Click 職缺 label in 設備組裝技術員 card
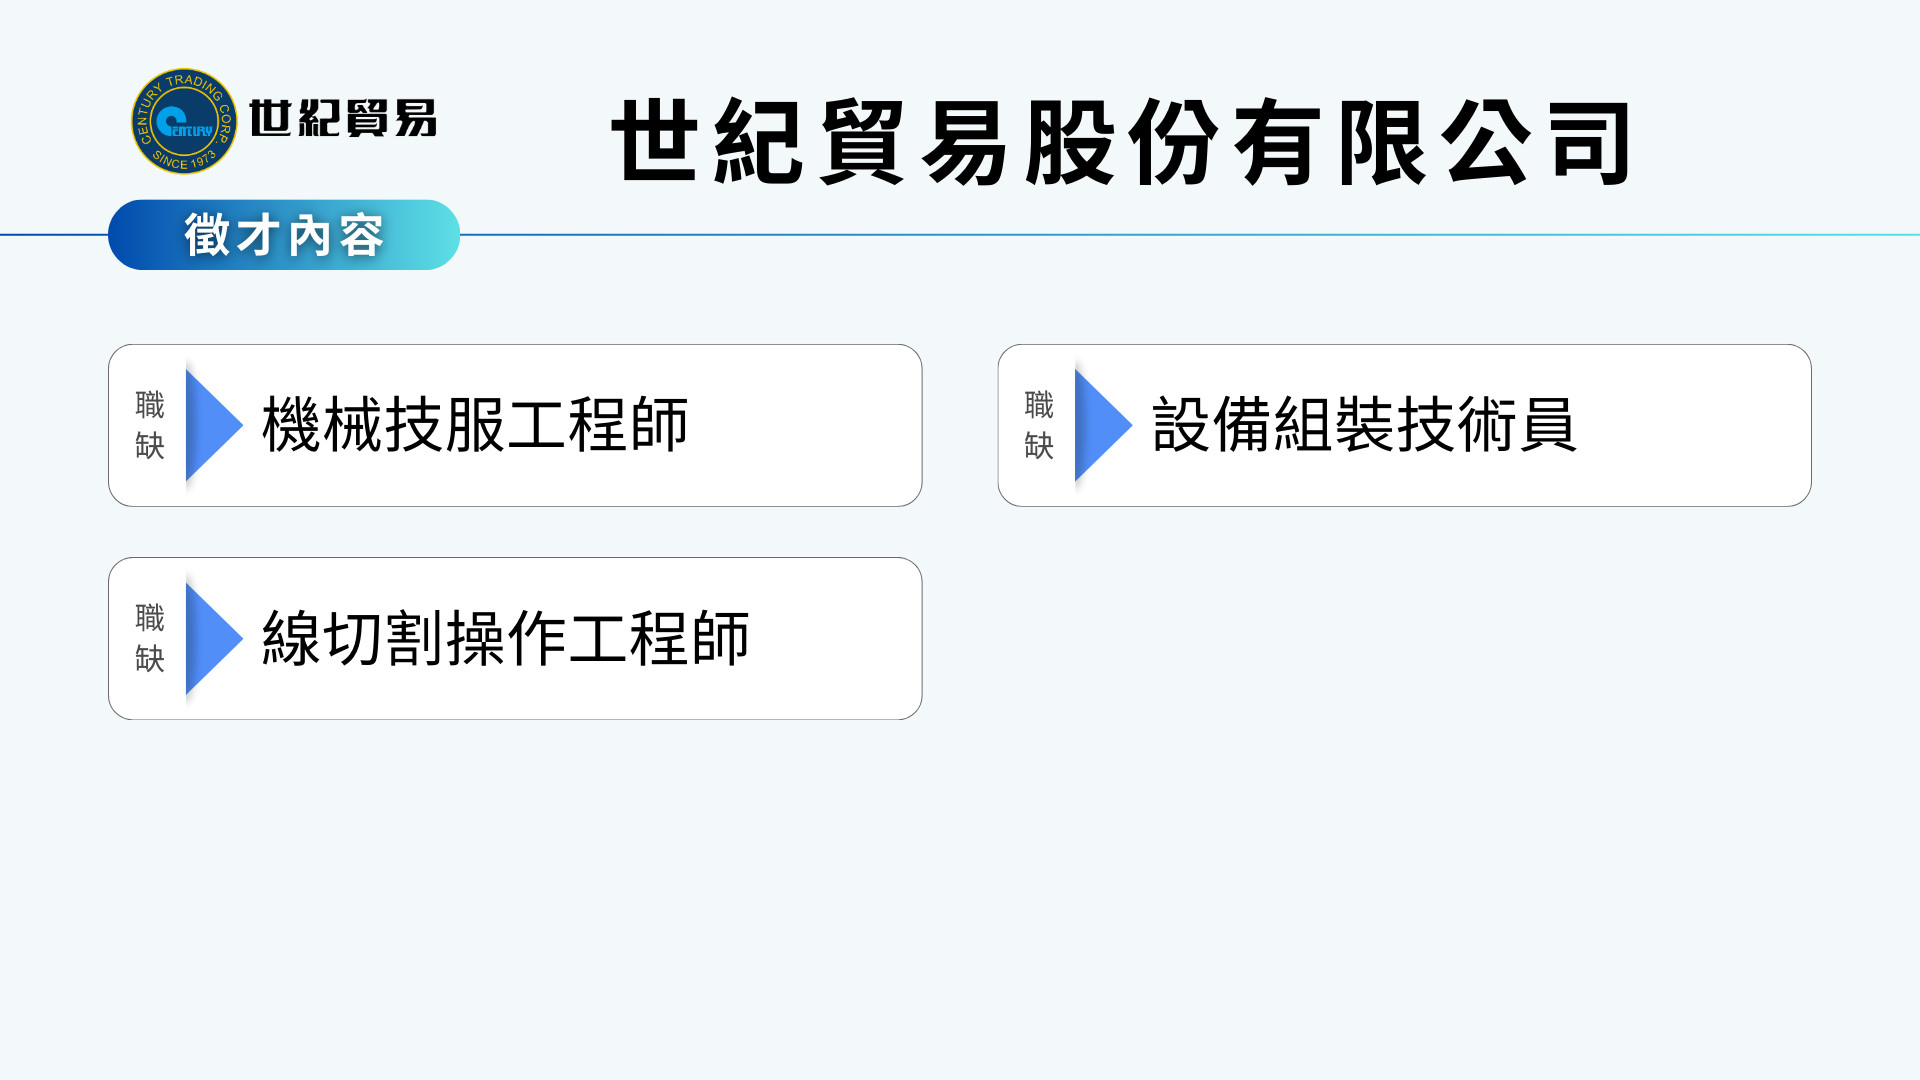Image resolution: width=1920 pixels, height=1080 pixels. [1039, 425]
